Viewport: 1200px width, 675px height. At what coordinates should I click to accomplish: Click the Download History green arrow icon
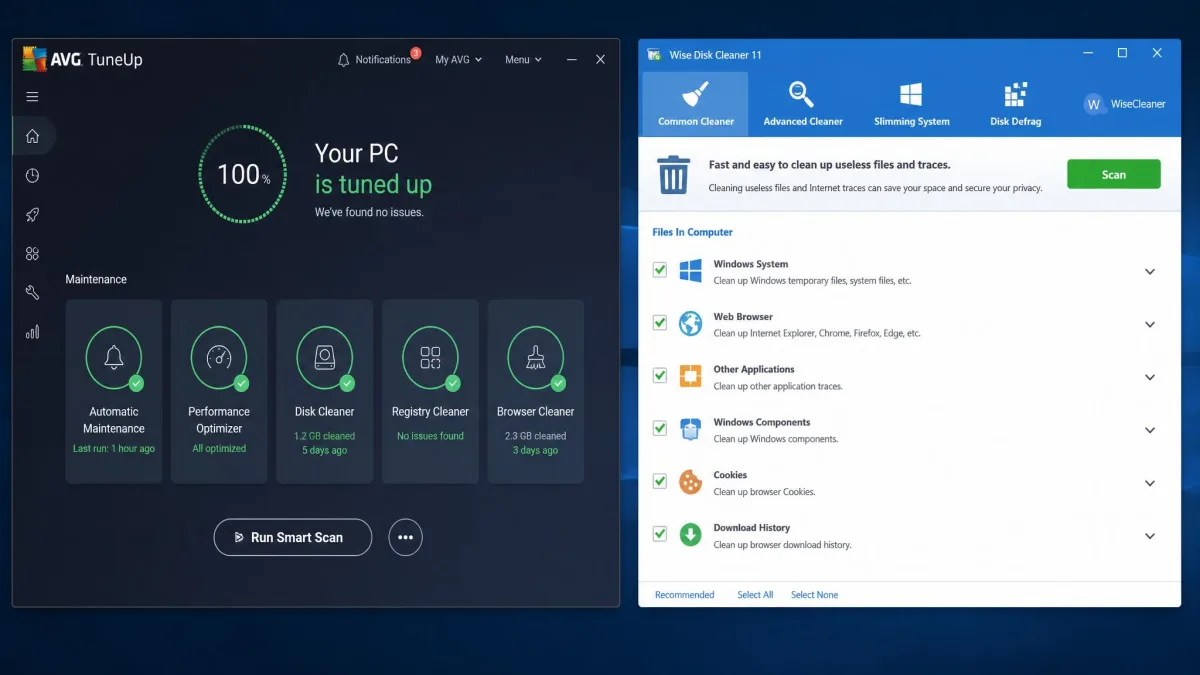pos(690,535)
